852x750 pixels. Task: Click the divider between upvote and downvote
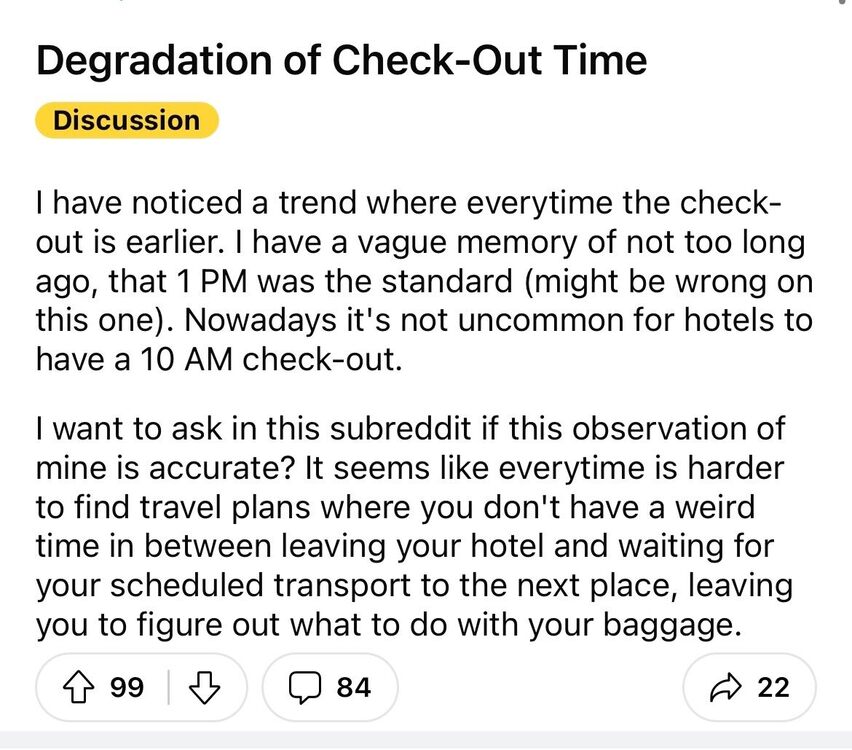point(168,687)
